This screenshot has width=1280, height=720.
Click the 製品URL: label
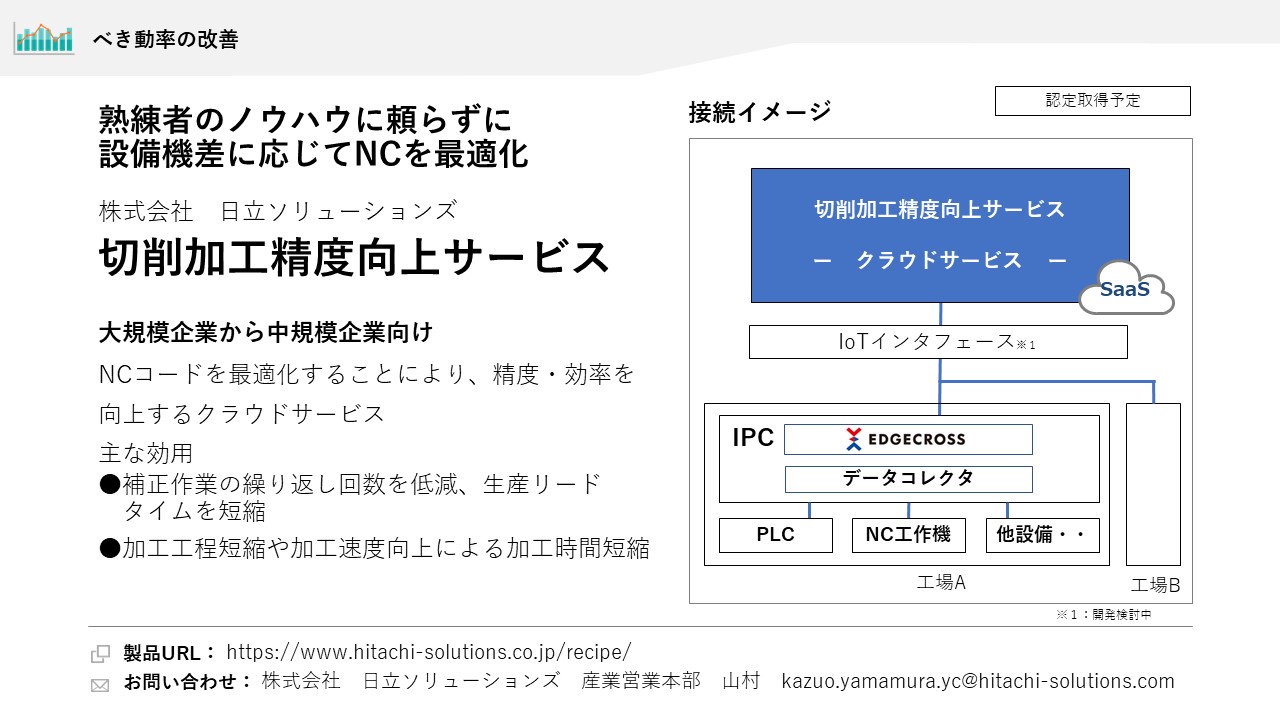click(x=170, y=653)
